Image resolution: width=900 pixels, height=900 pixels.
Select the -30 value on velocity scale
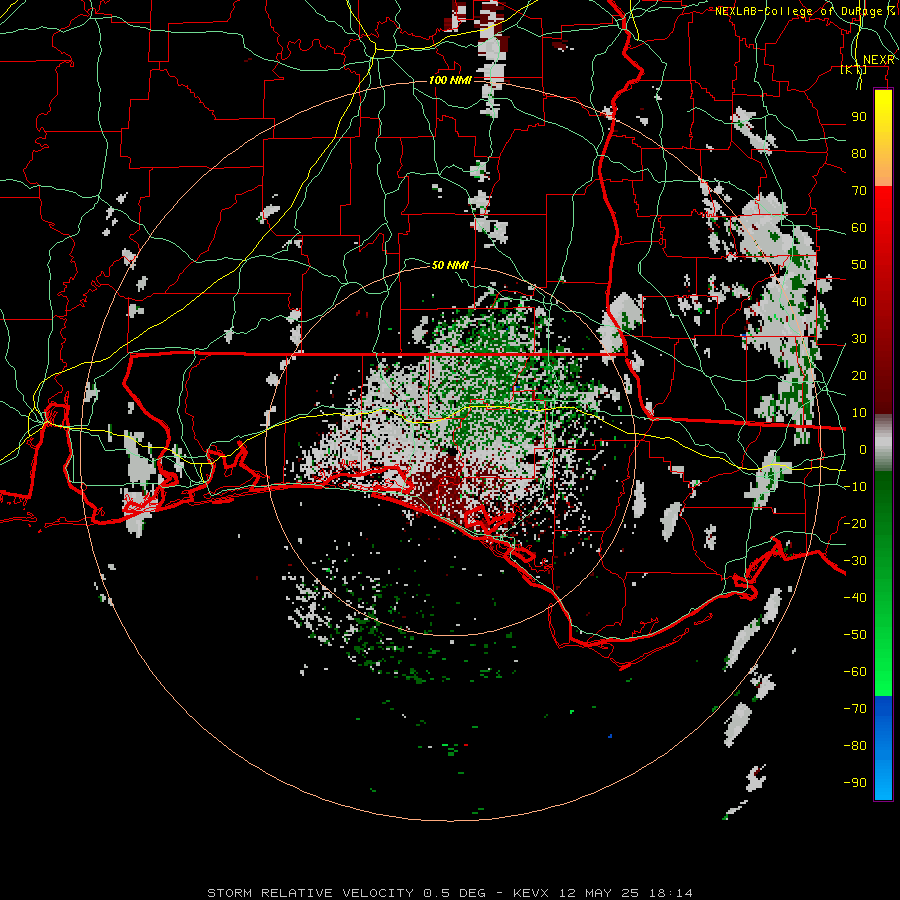[x=855, y=561]
